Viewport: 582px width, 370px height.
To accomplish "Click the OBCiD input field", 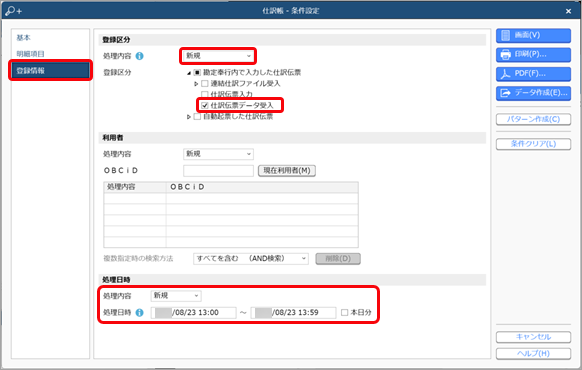I will pyautogui.click(x=218, y=171).
